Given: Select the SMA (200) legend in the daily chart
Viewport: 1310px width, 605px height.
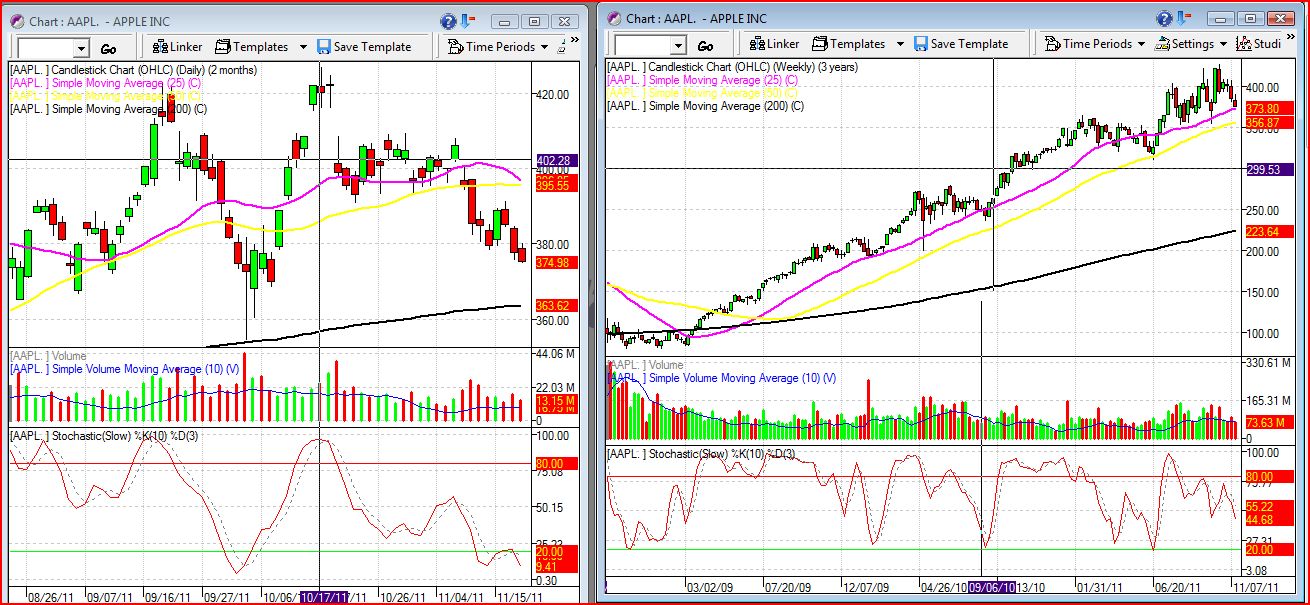Looking at the screenshot, I should click(x=108, y=109).
